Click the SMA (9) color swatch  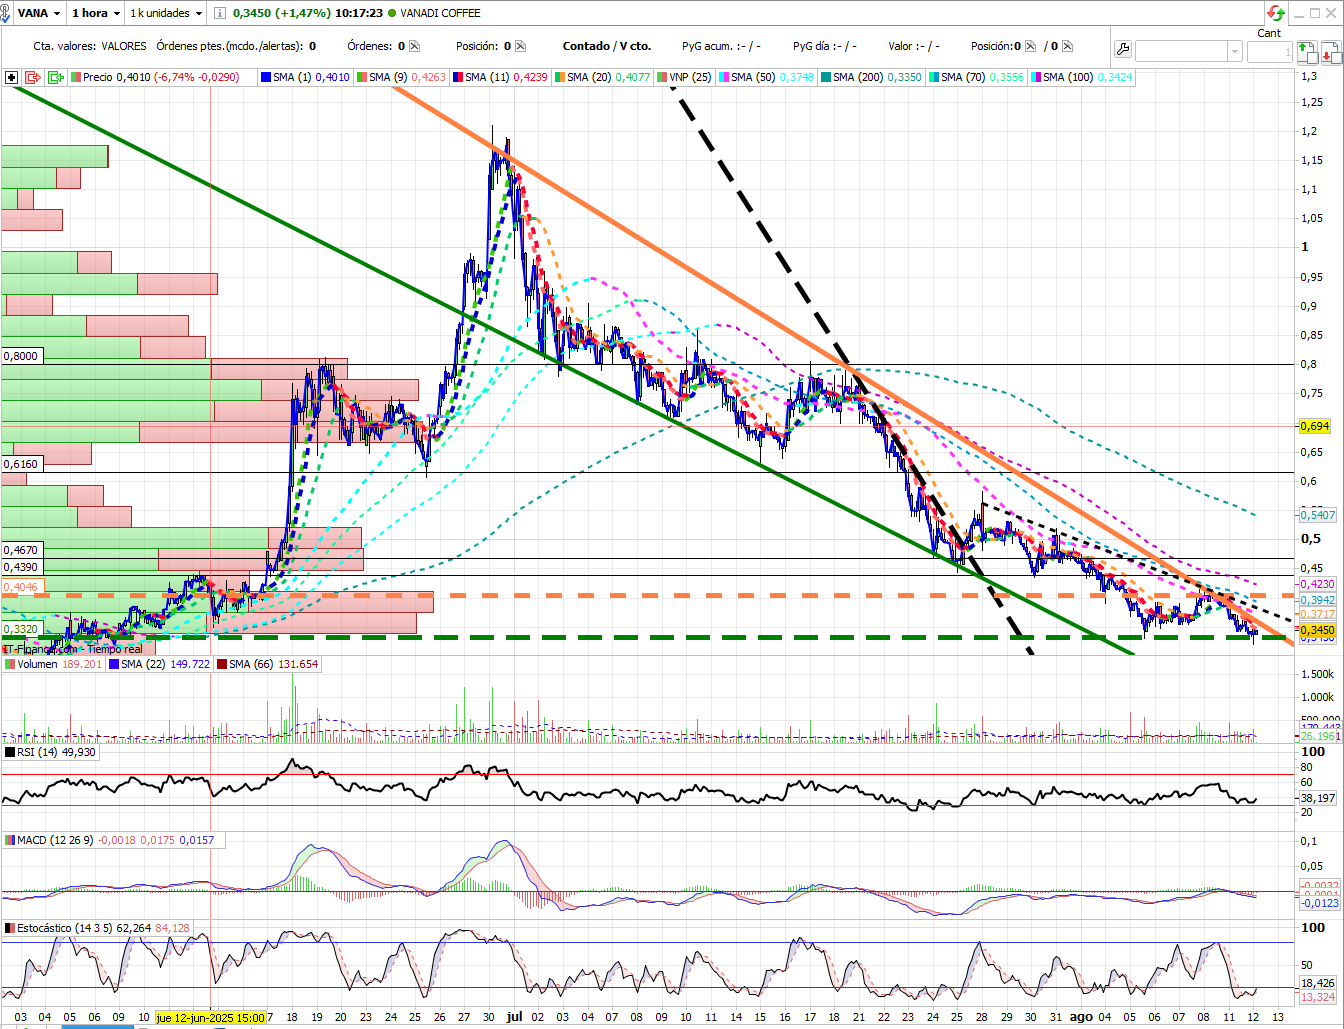tap(362, 77)
